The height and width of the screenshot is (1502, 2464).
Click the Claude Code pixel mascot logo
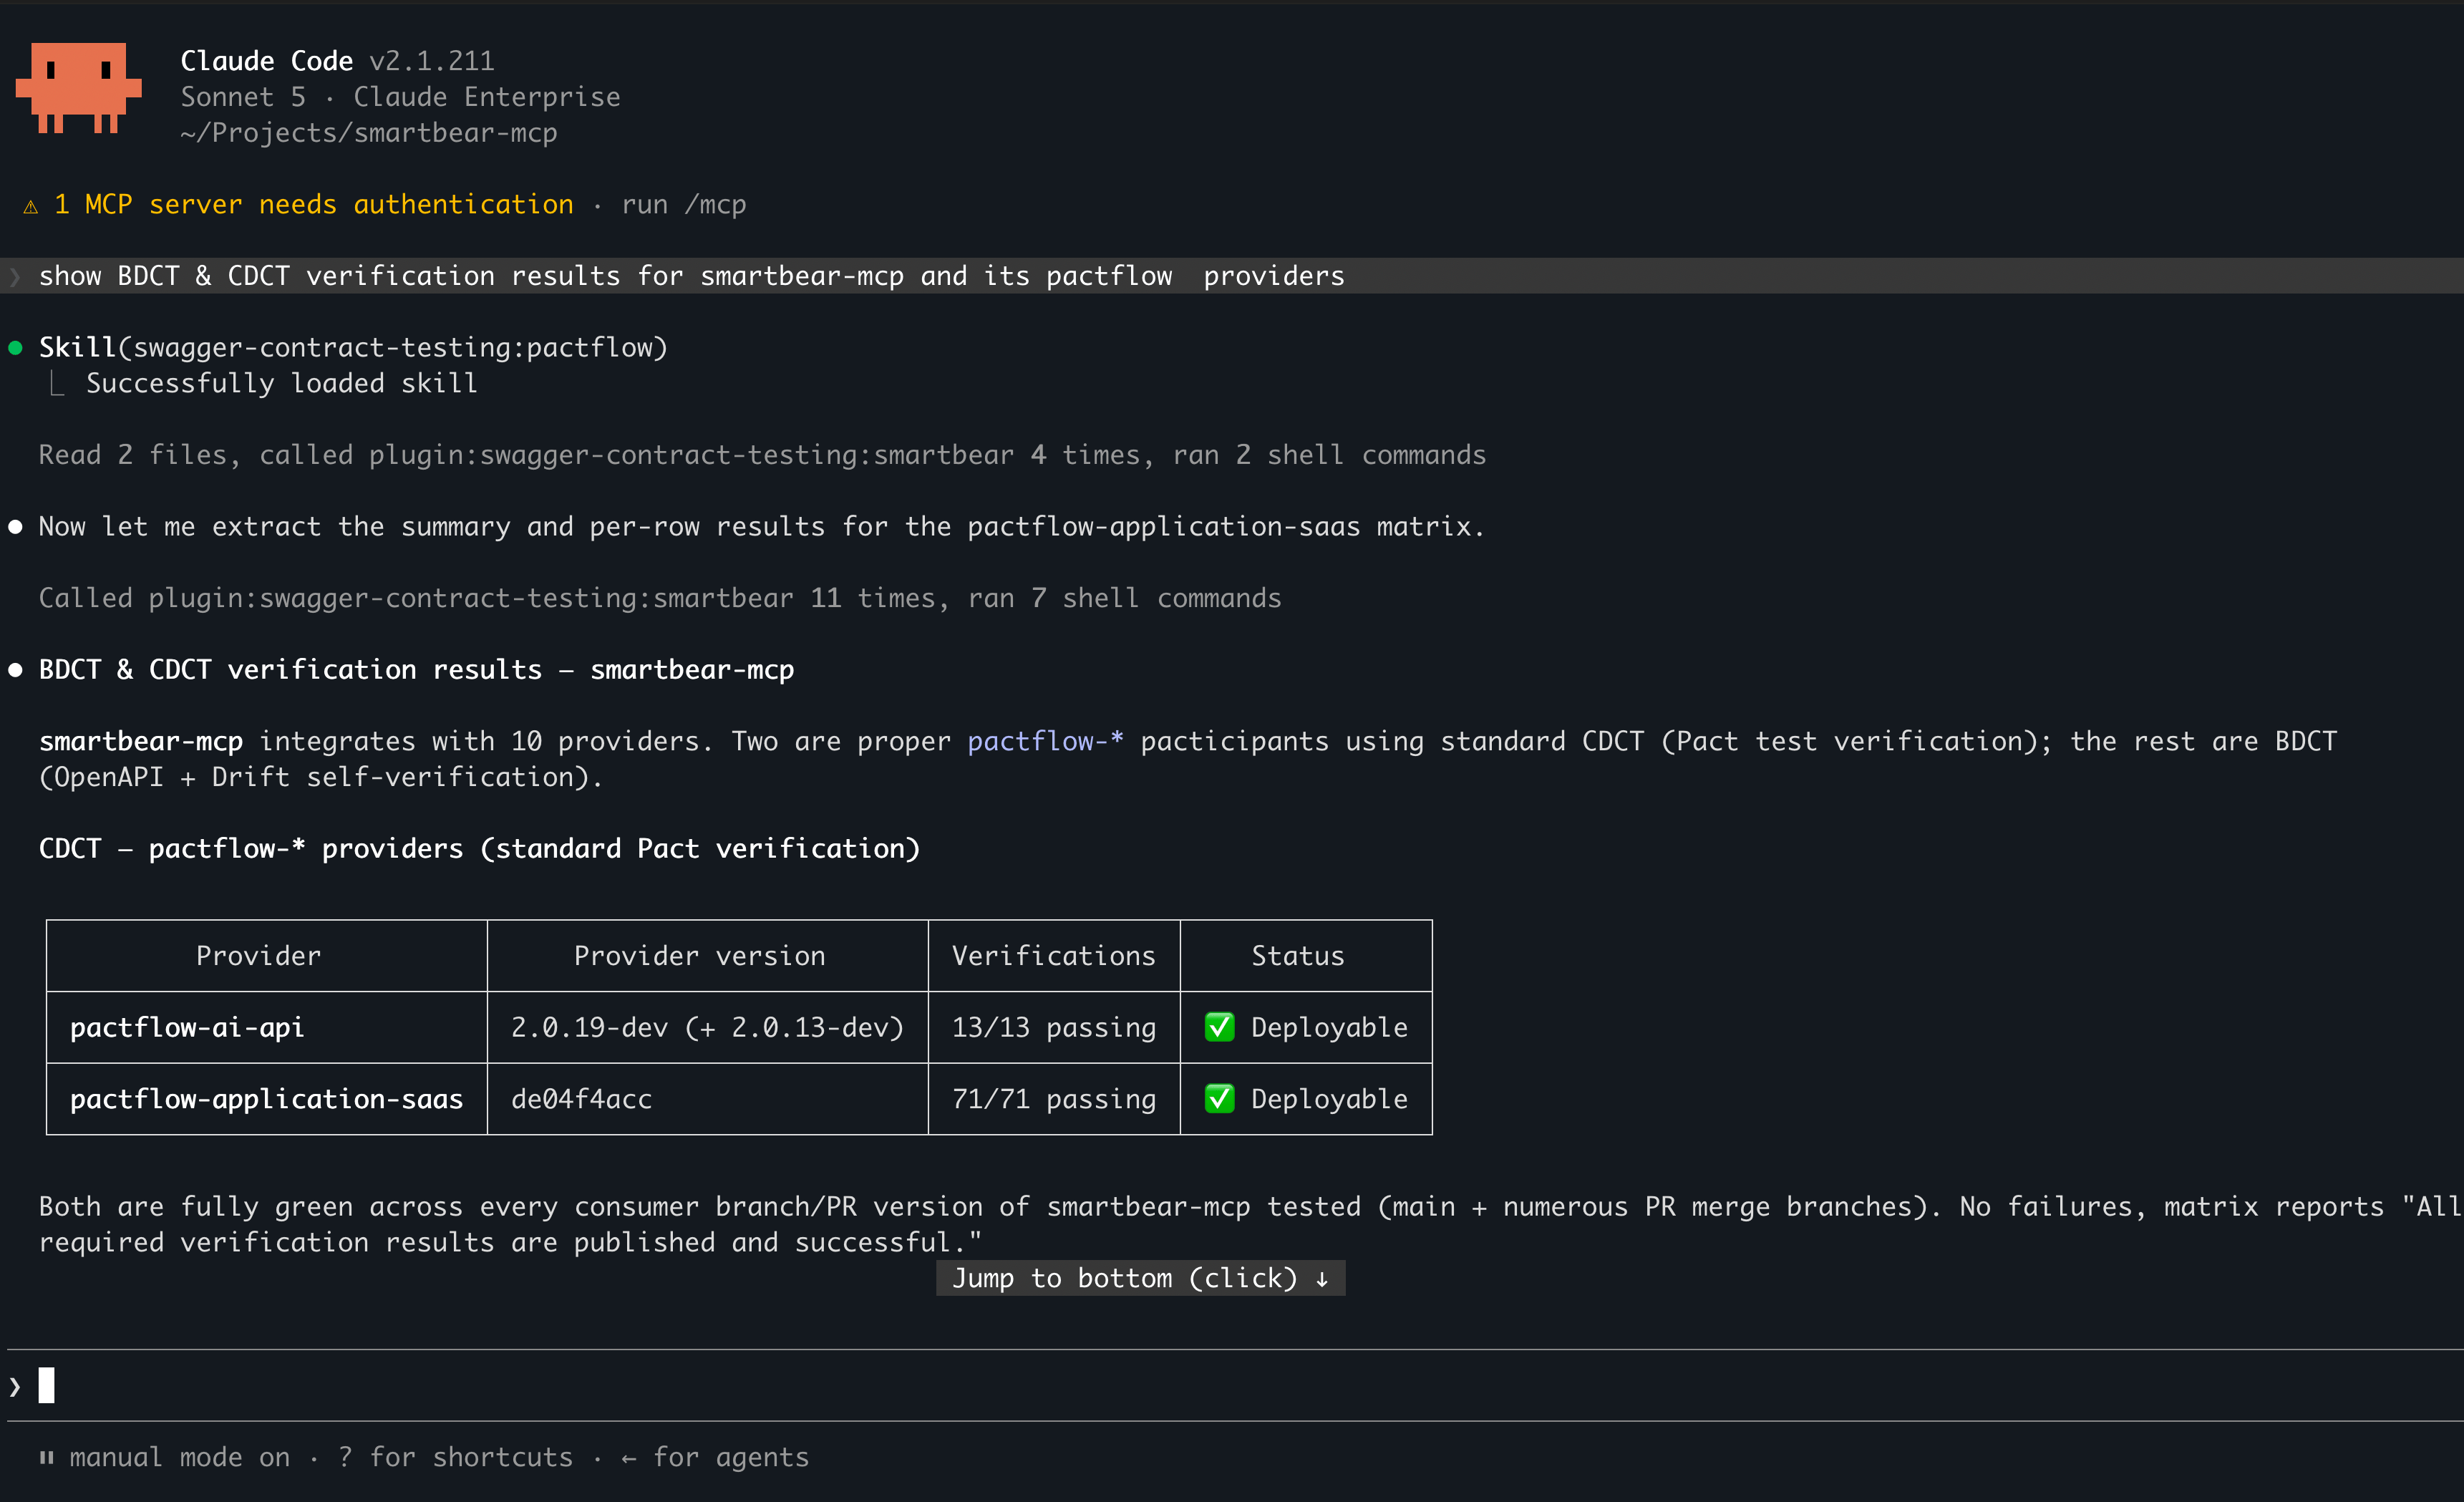(x=78, y=88)
